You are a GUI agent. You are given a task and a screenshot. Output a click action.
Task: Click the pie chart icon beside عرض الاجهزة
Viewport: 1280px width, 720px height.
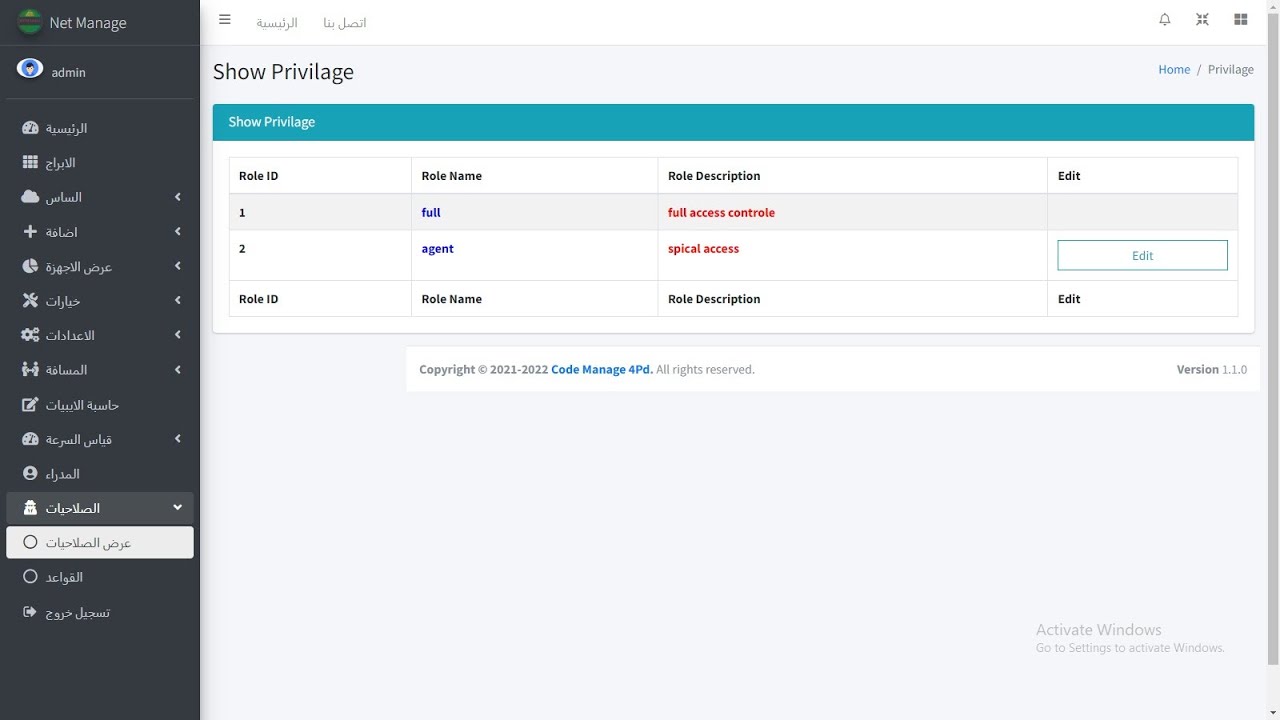[x=30, y=266]
